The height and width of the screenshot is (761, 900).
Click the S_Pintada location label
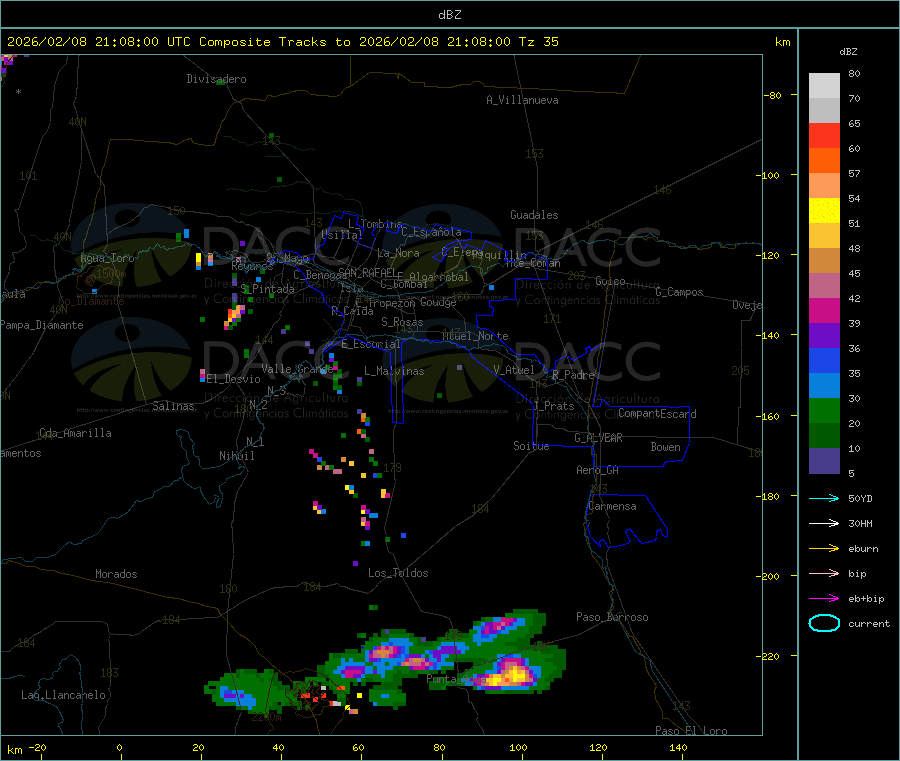tap(267, 289)
